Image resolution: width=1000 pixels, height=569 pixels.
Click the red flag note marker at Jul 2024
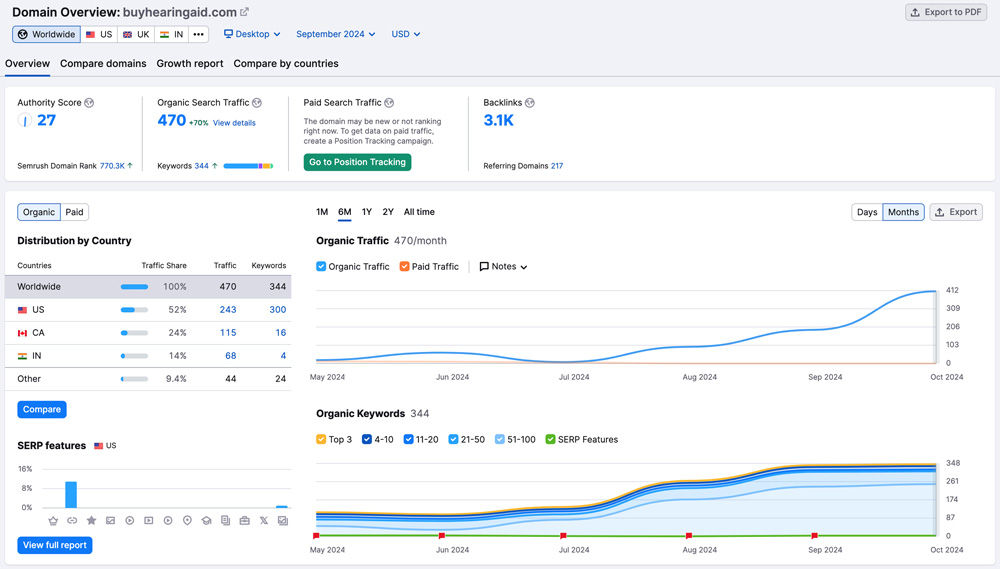click(563, 536)
